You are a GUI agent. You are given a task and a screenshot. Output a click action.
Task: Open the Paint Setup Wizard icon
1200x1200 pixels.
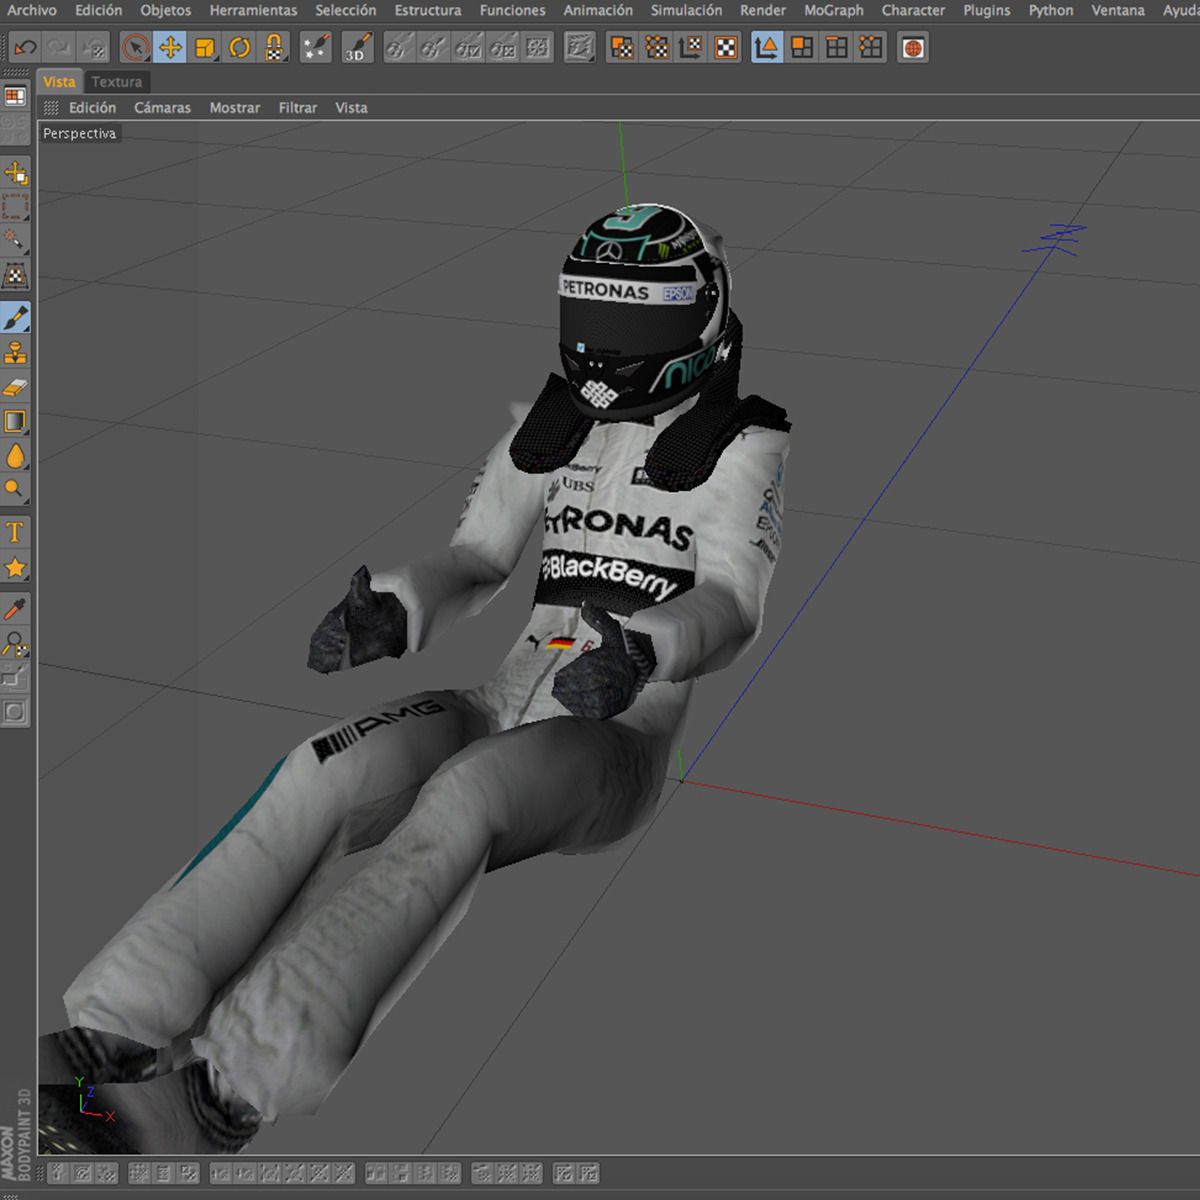point(316,47)
